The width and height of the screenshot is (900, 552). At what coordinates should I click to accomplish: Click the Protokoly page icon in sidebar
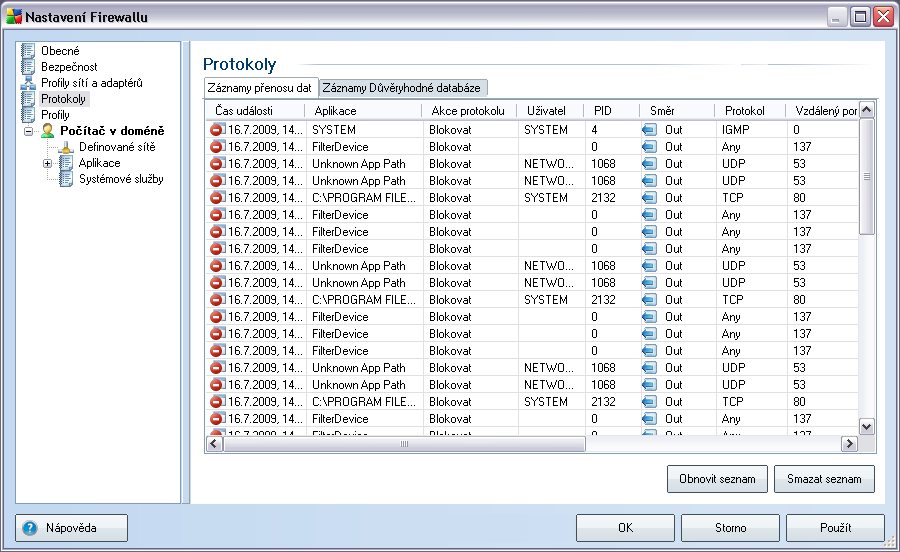(28, 99)
